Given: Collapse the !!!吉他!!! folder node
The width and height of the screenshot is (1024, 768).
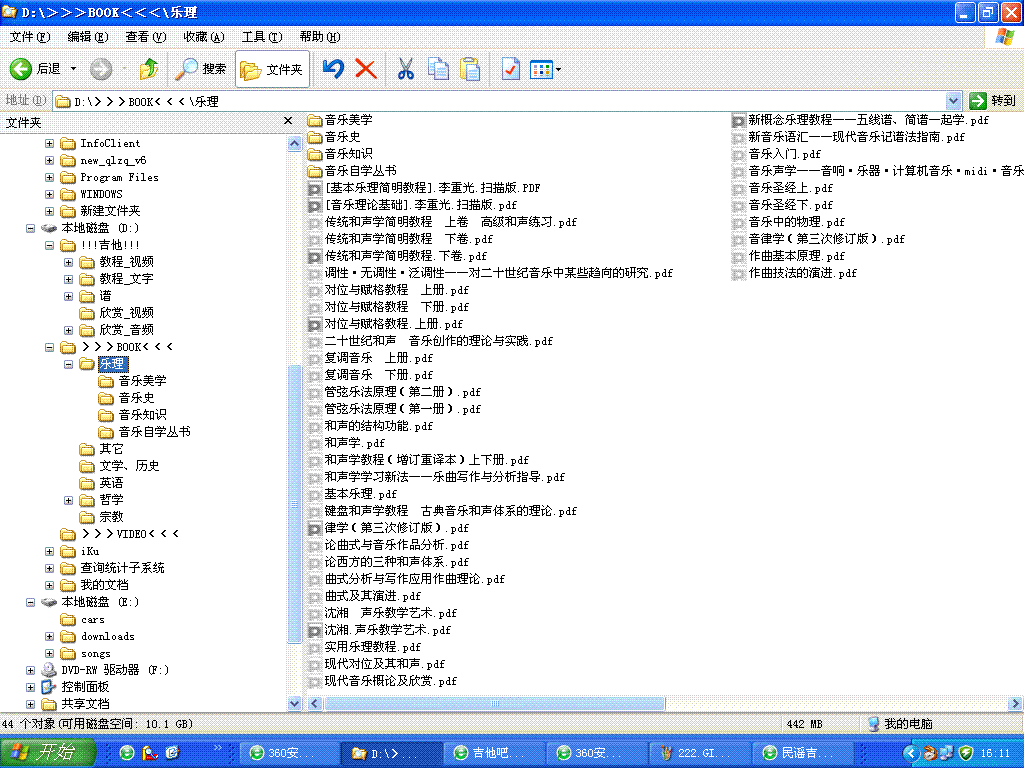Looking at the screenshot, I should (x=49, y=245).
